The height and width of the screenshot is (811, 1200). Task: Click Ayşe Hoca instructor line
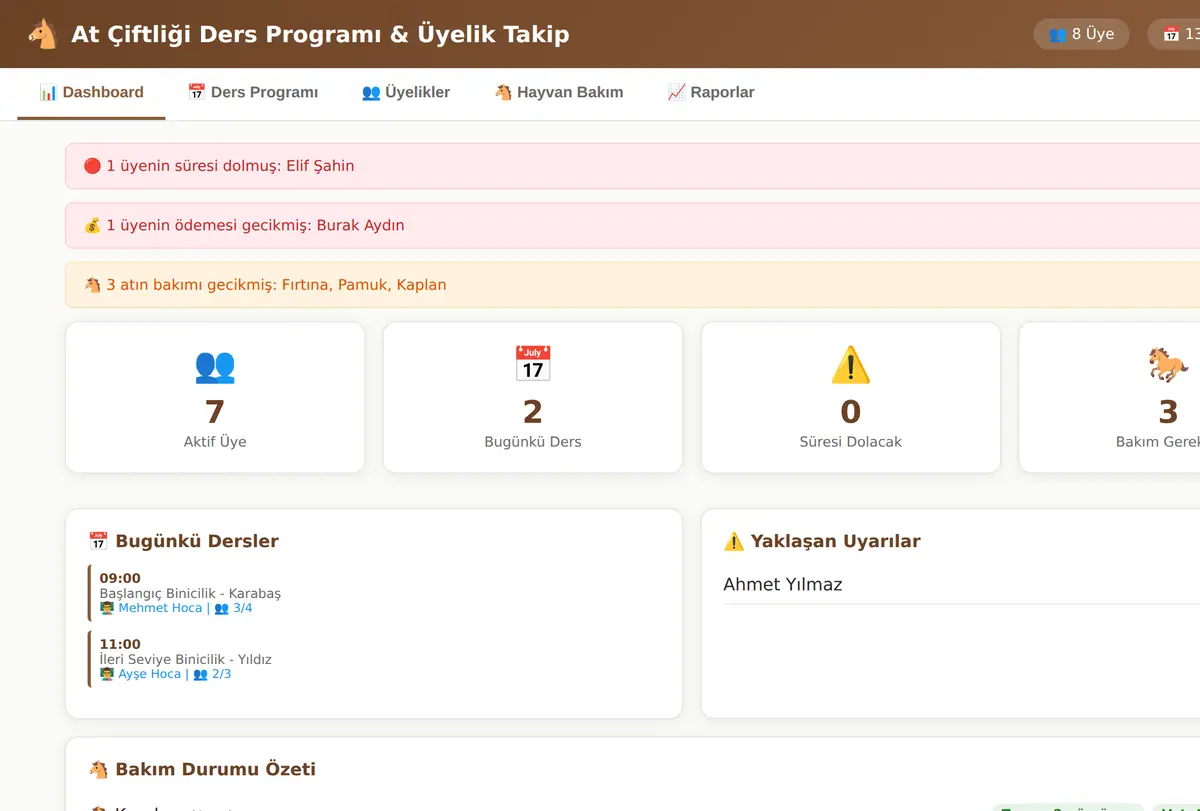click(166, 674)
